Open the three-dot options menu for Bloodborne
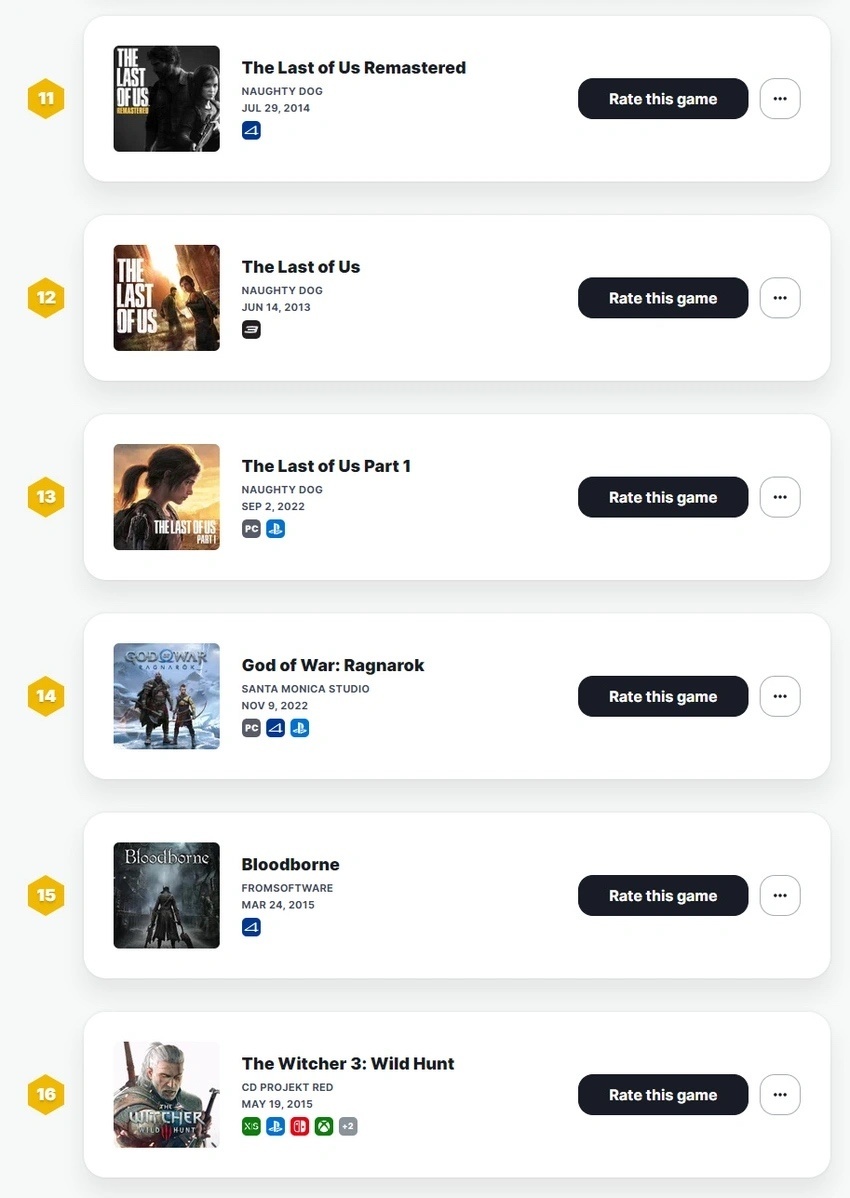The image size is (850, 1198). coord(780,896)
